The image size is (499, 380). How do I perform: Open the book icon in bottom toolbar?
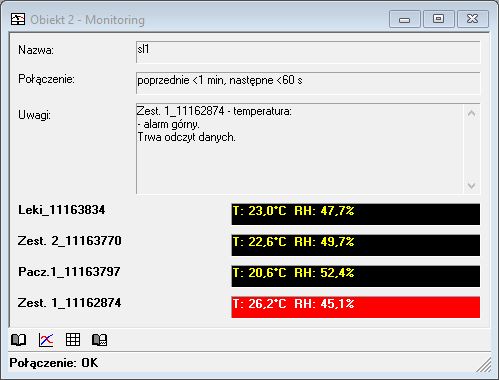pyautogui.click(x=18, y=340)
